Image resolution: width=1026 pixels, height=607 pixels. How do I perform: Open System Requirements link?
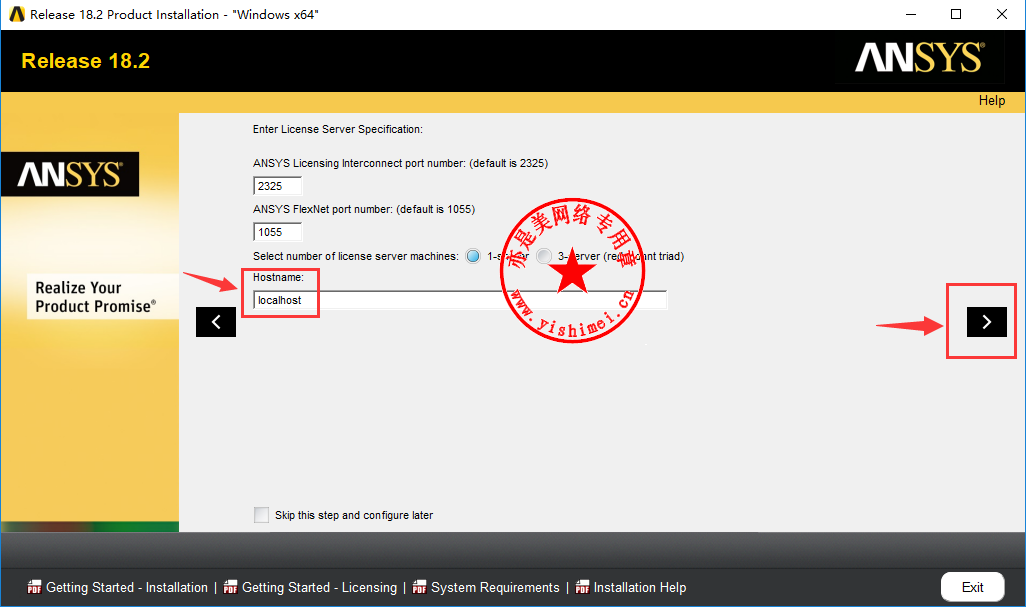(495, 587)
